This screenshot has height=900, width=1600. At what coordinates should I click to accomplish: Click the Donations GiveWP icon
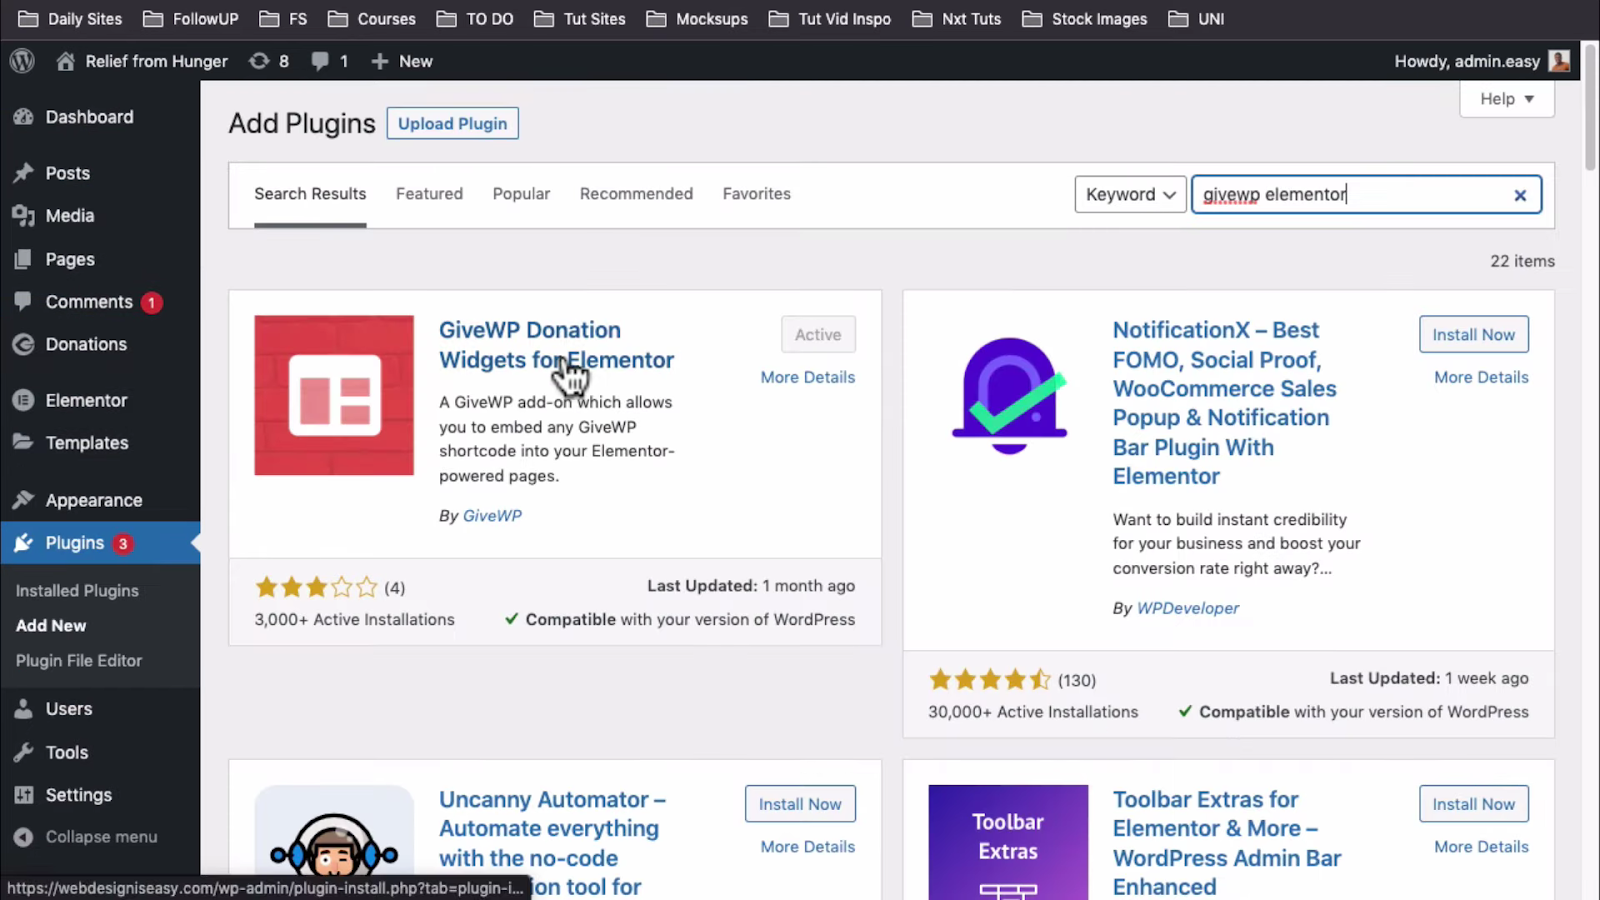coord(24,344)
